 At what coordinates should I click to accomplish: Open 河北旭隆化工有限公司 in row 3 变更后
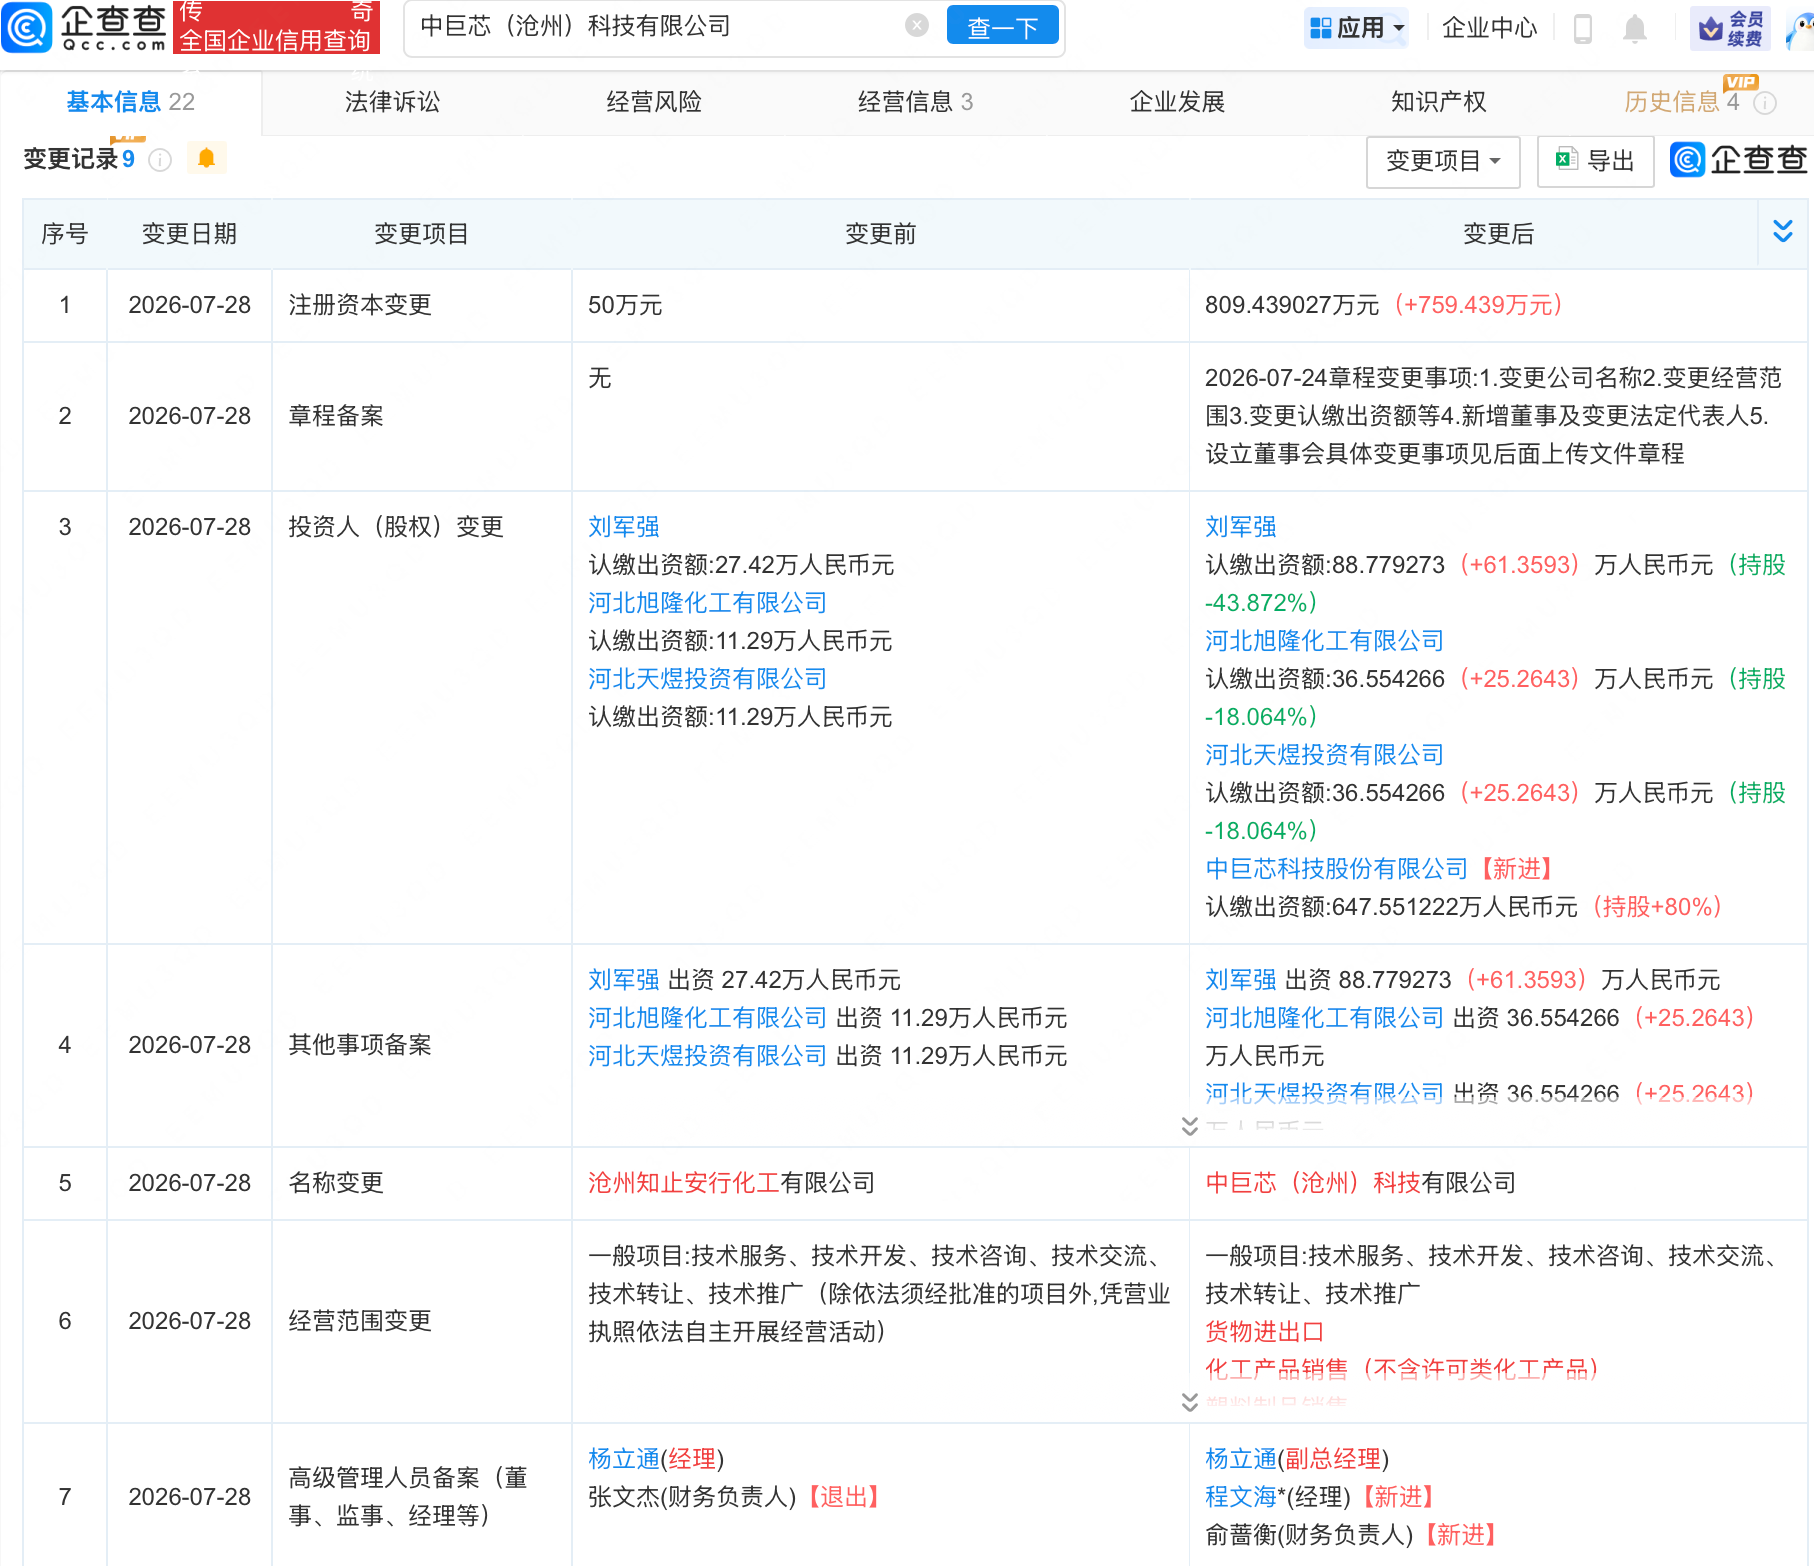tap(1324, 641)
